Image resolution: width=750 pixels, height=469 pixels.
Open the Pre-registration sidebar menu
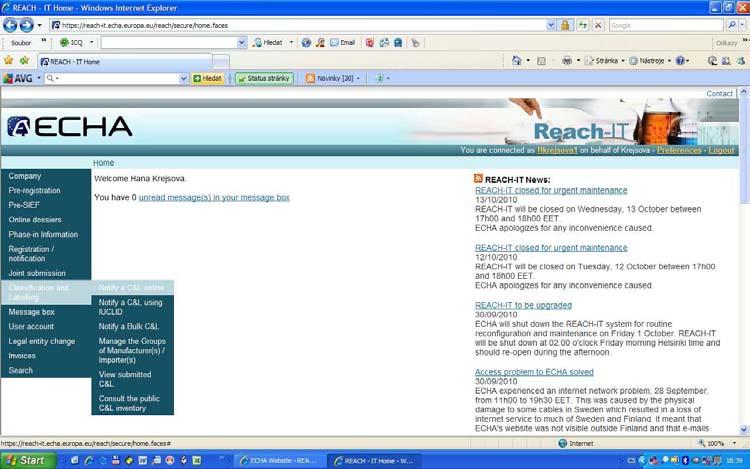(46, 190)
